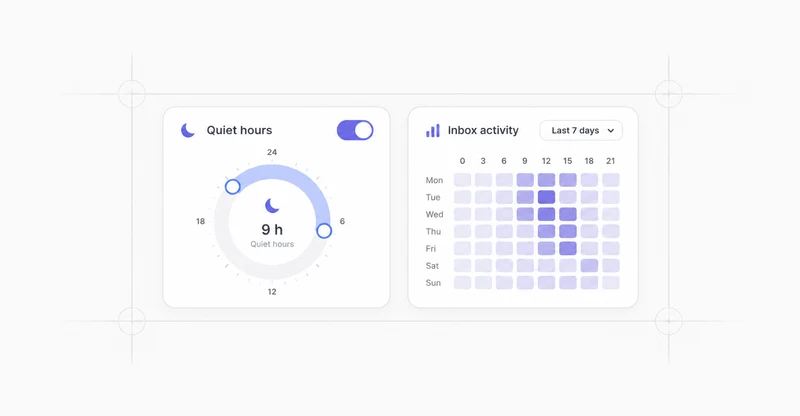The image size is (800, 416).
Task: Click the Wed row label
Action: [x=434, y=214]
